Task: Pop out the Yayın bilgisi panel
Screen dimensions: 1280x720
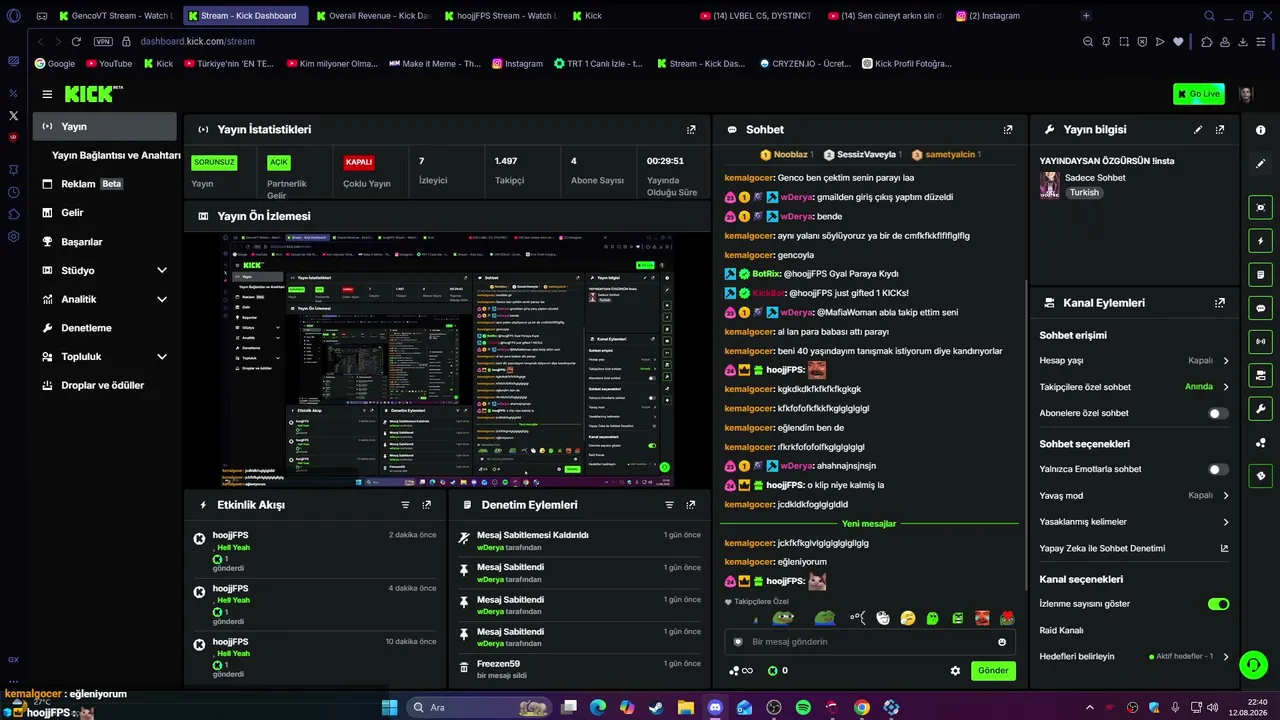Action: pyautogui.click(x=1220, y=130)
